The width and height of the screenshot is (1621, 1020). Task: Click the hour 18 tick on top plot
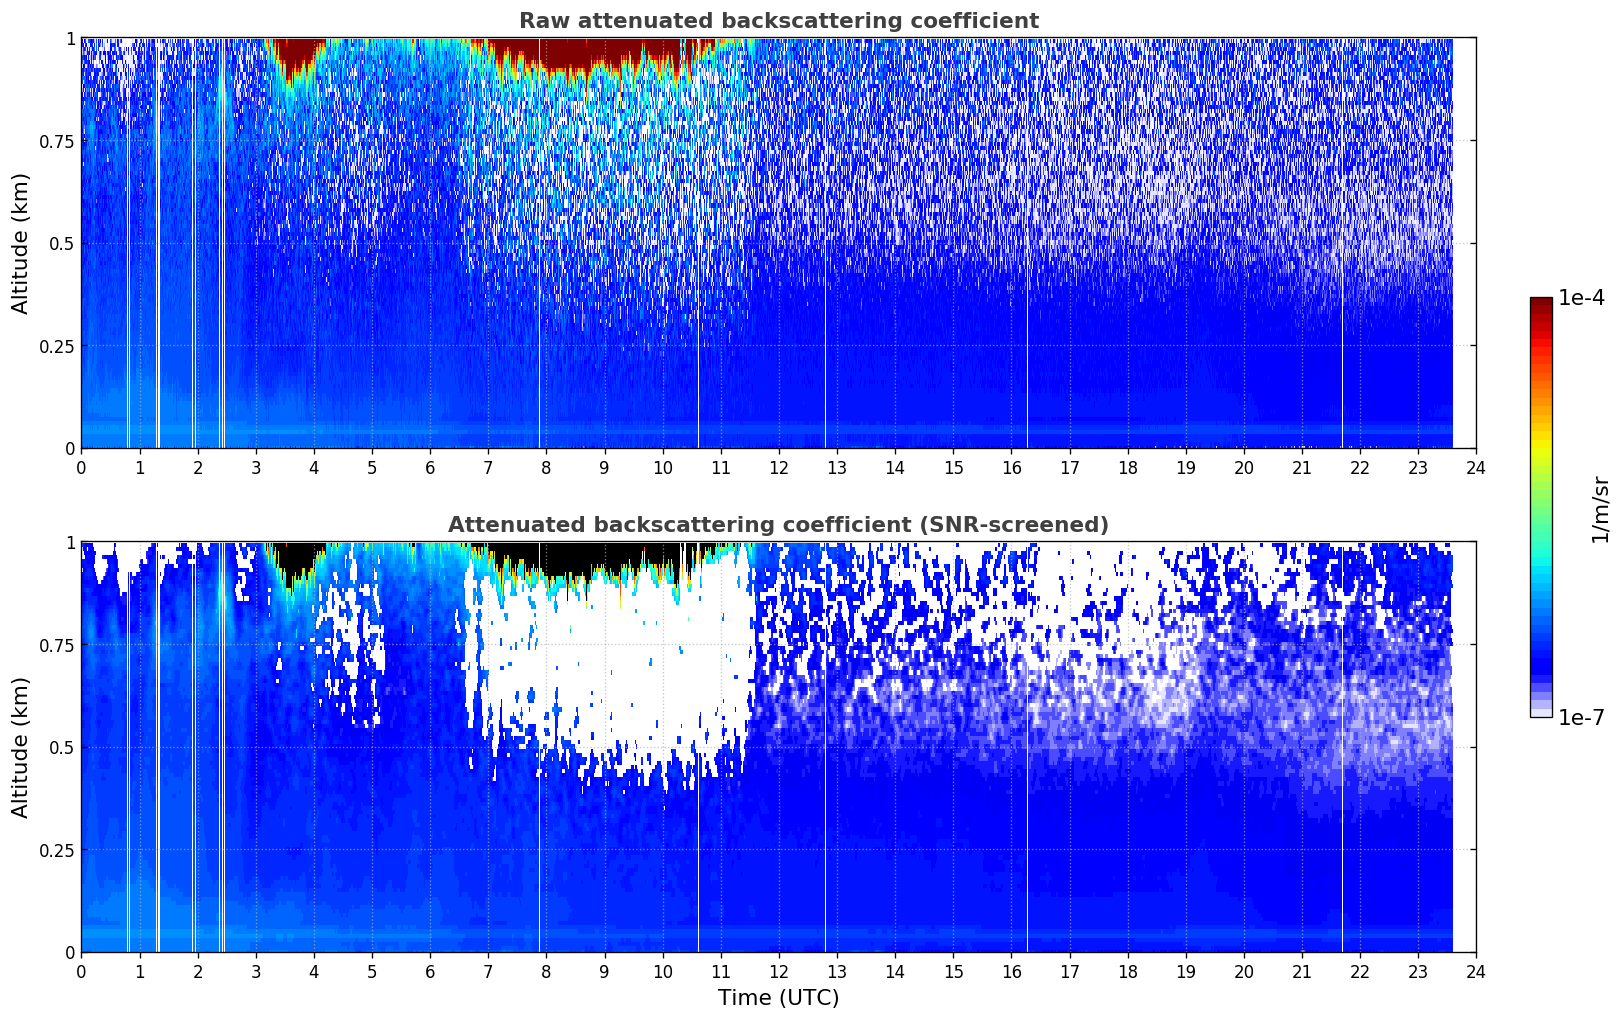coord(1128,468)
